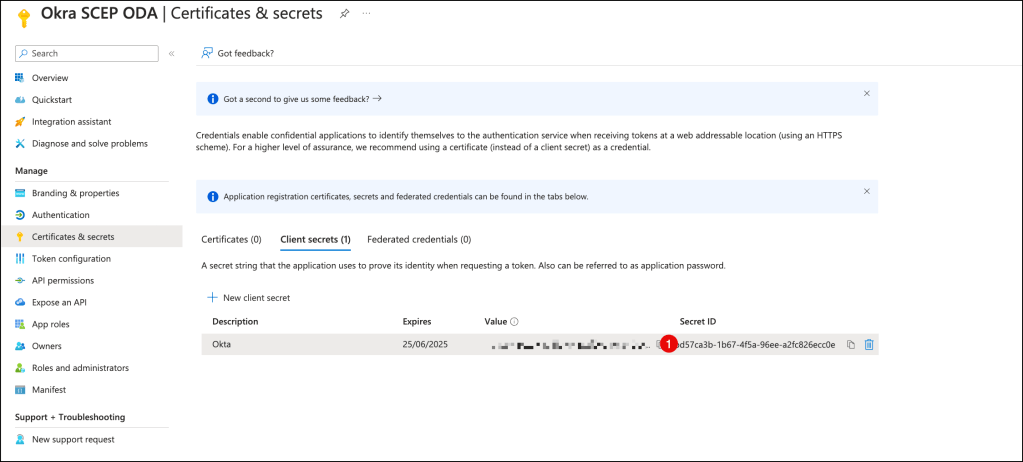Image resolution: width=1023 pixels, height=462 pixels.
Task: Click the Got feedback? button
Action: tap(238, 53)
